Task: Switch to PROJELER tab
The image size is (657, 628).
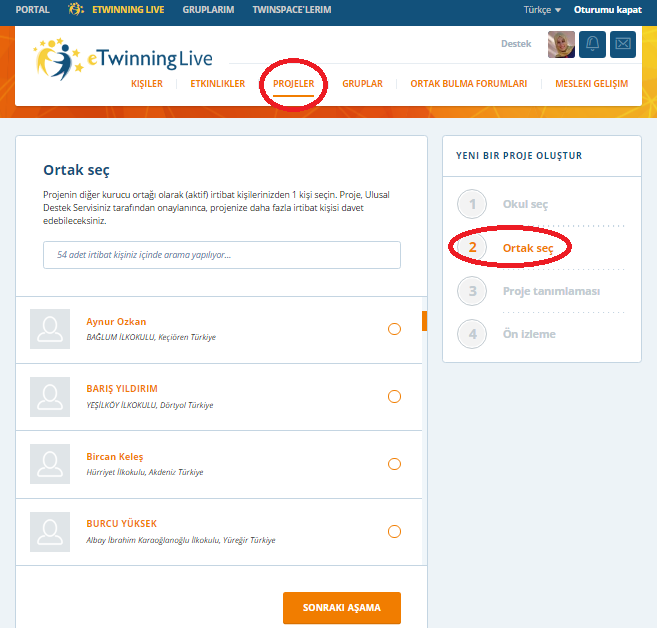Action: tap(293, 84)
